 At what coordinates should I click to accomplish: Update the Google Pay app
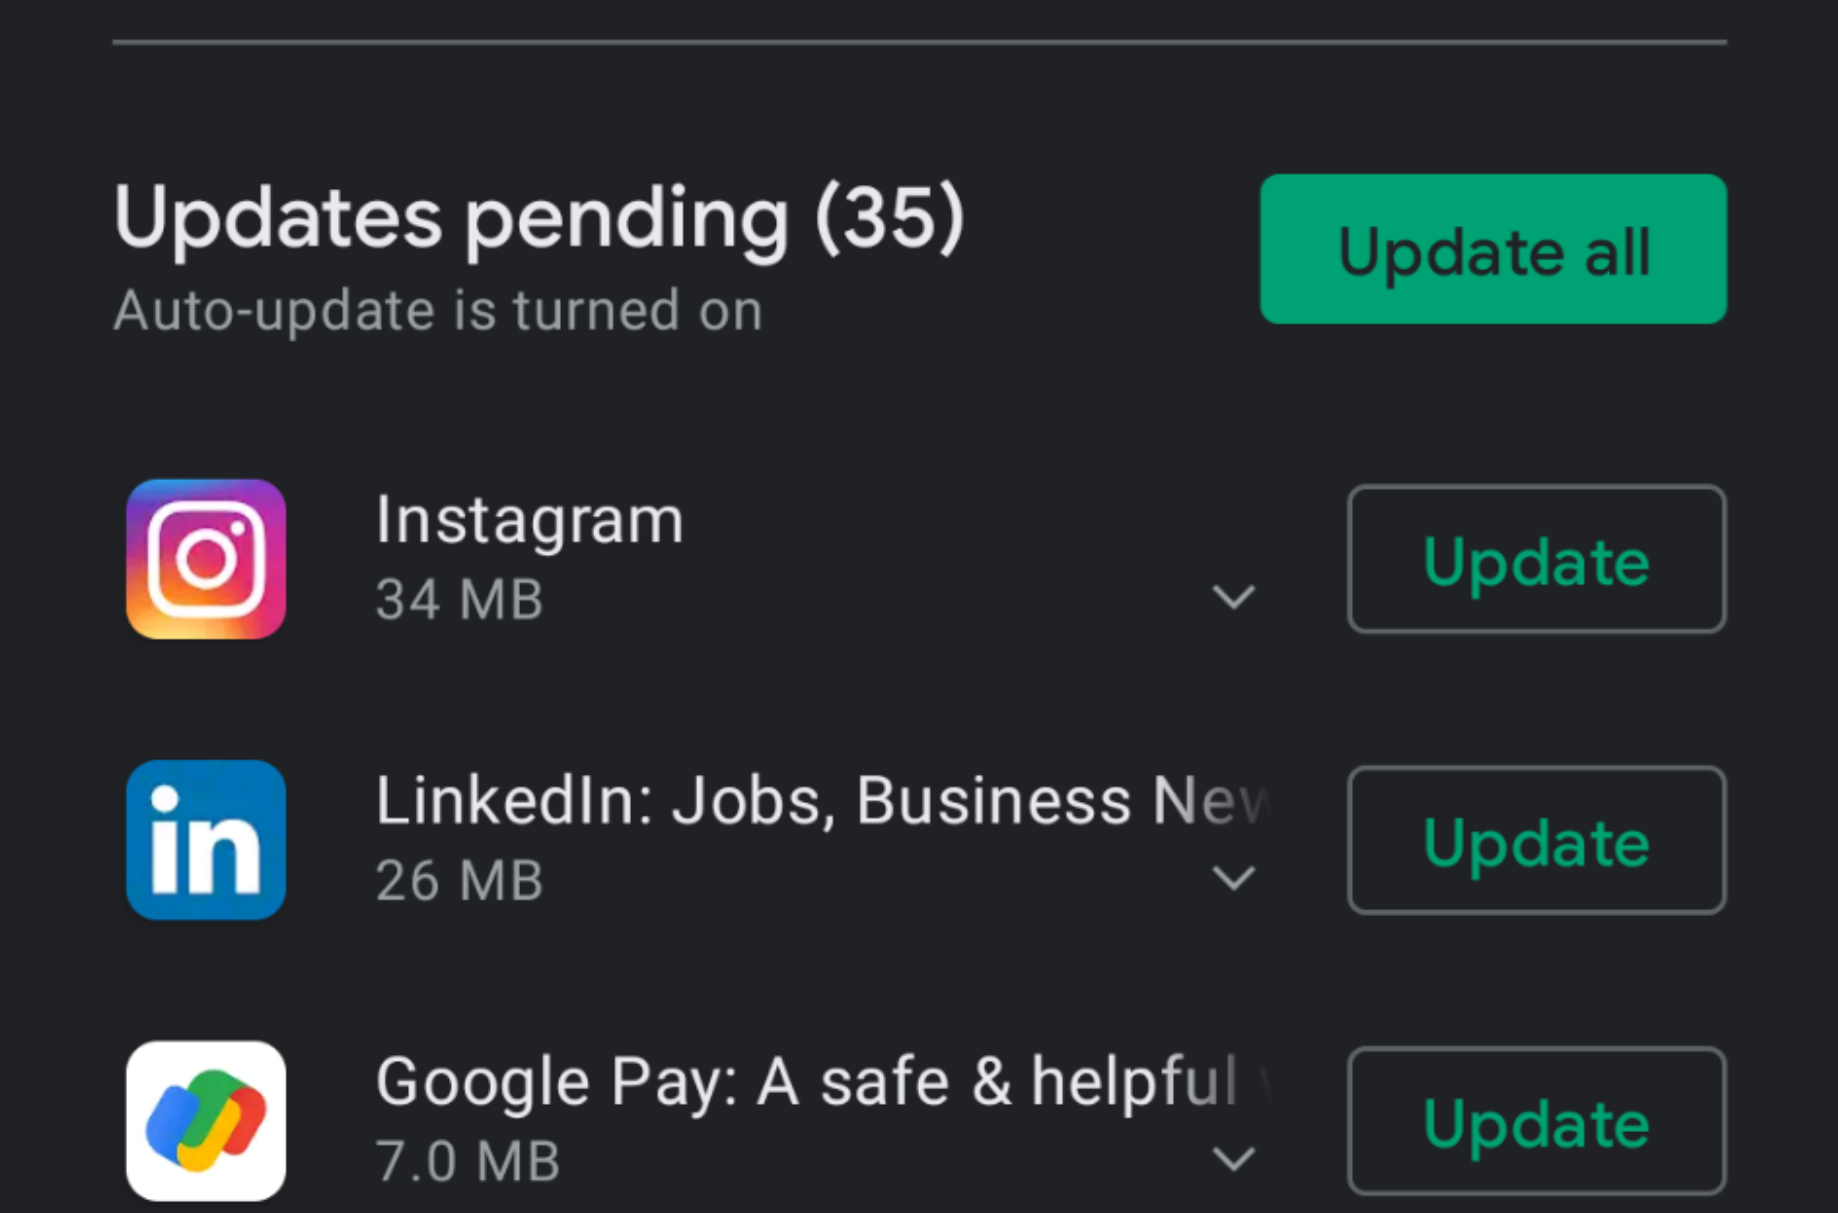1536,1121
